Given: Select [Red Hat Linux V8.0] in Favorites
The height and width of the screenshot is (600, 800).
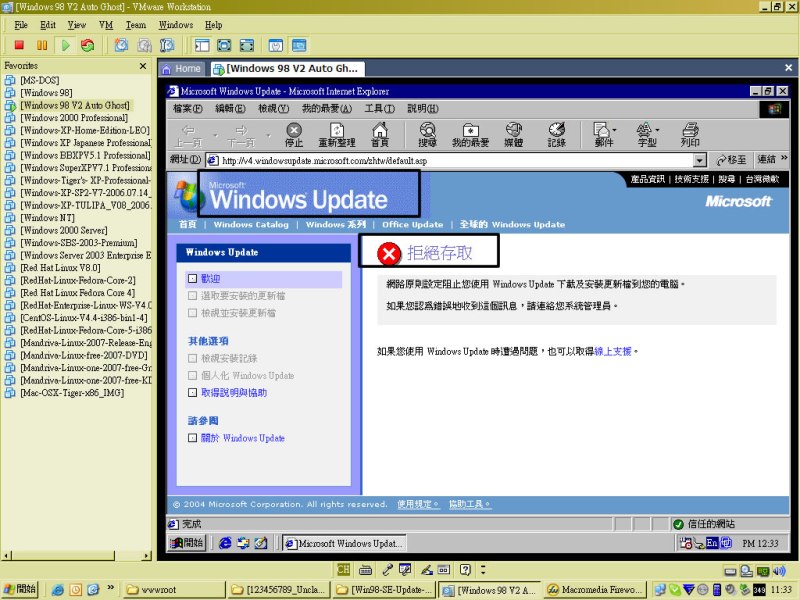Looking at the screenshot, I should (60, 268).
